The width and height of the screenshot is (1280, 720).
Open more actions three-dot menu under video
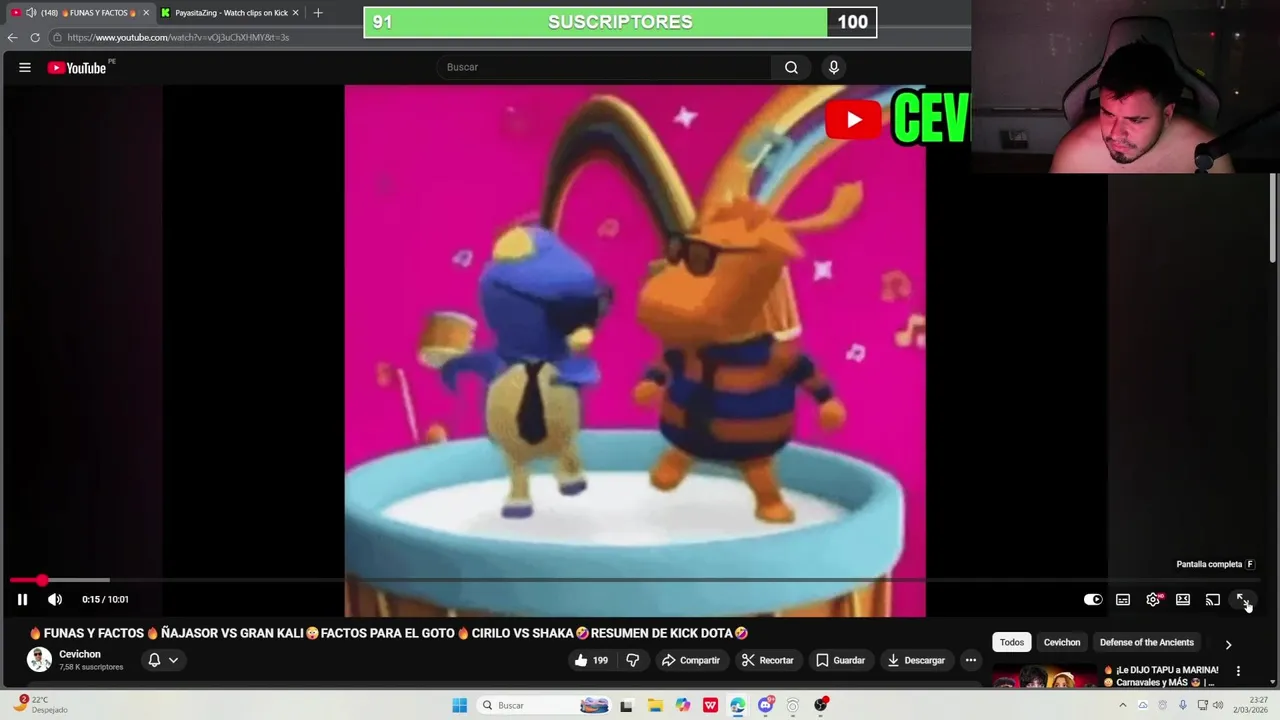(x=971, y=660)
